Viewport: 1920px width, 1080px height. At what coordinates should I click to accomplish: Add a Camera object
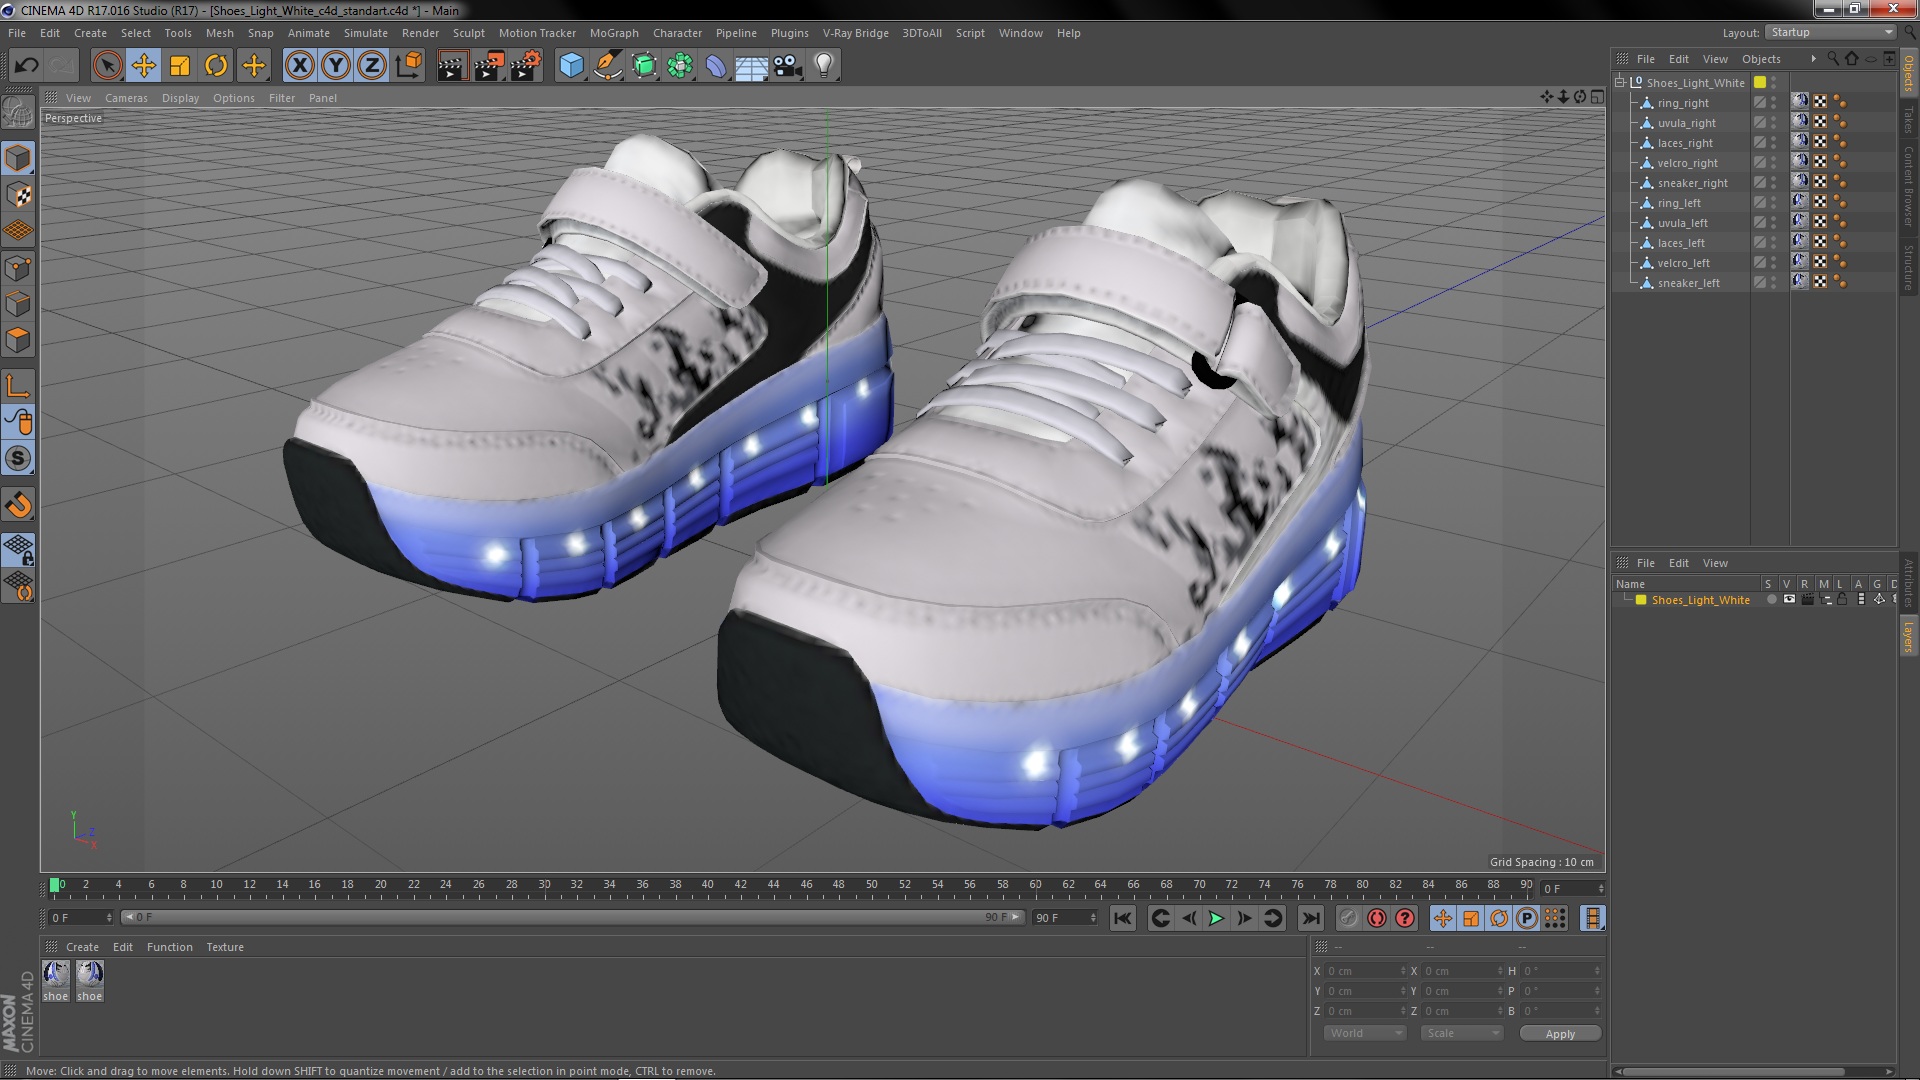click(788, 66)
